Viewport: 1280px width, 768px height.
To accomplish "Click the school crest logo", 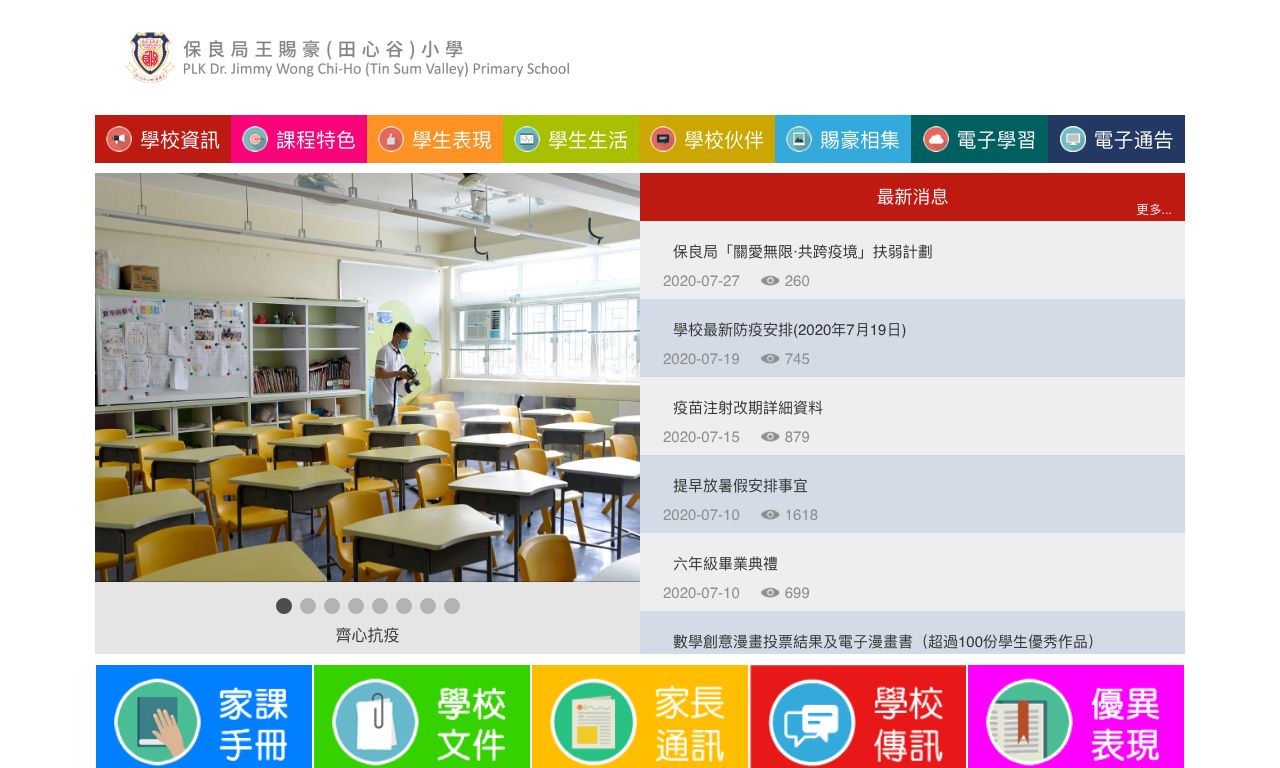I will click(x=149, y=56).
